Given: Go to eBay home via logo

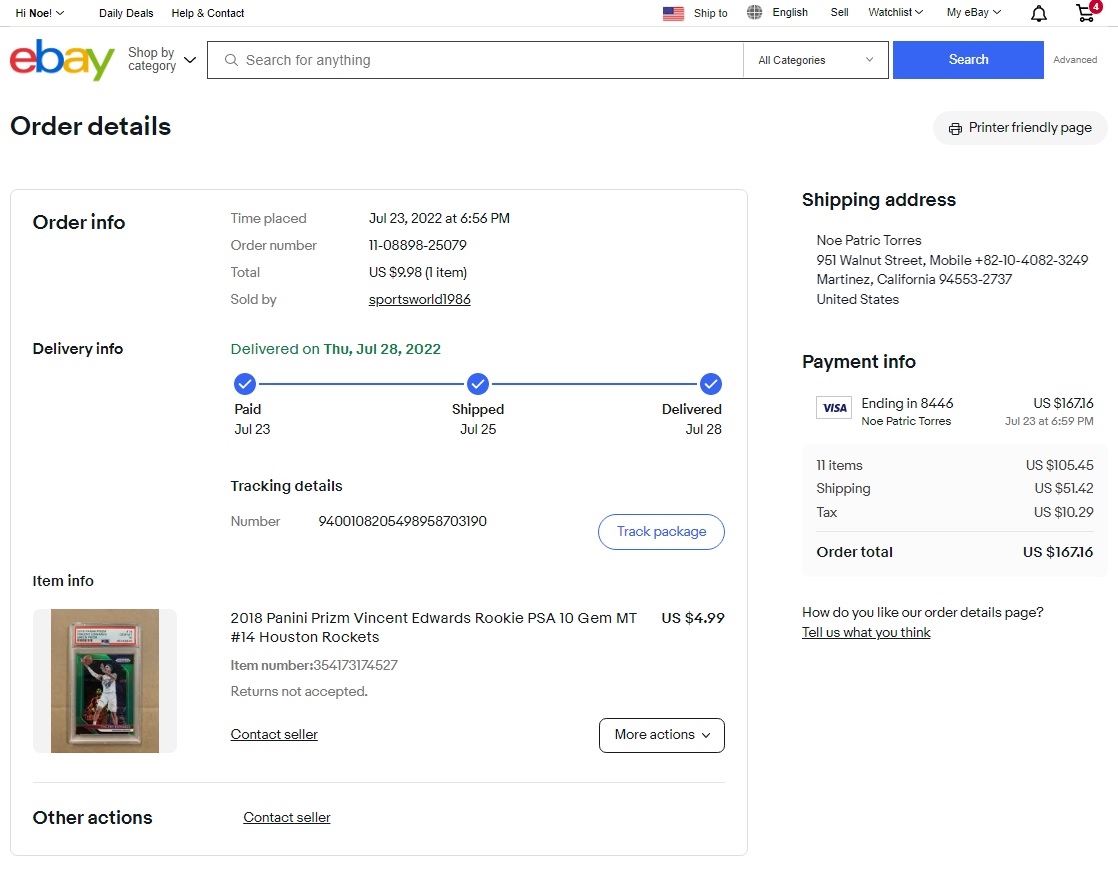Looking at the screenshot, I should [62, 60].
